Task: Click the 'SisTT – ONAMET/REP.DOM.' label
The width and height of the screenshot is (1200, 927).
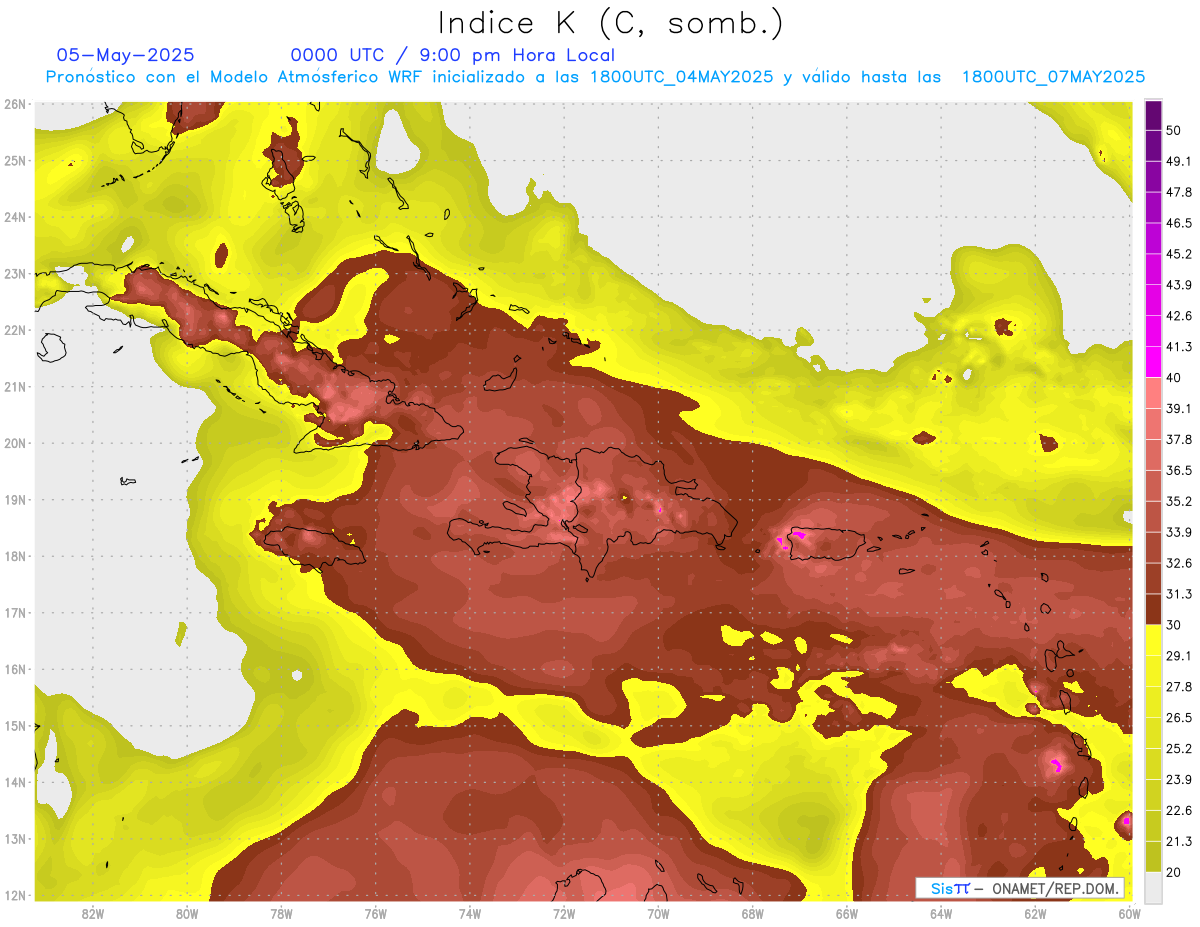Action: pyautogui.click(x=1020, y=888)
